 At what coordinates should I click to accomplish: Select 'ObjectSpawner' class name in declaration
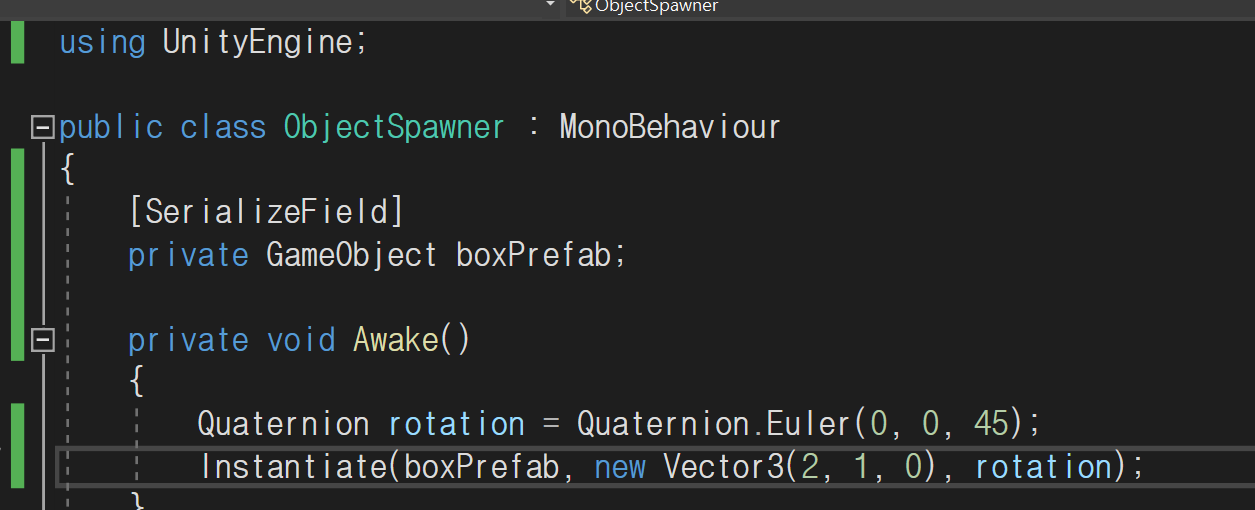click(395, 128)
